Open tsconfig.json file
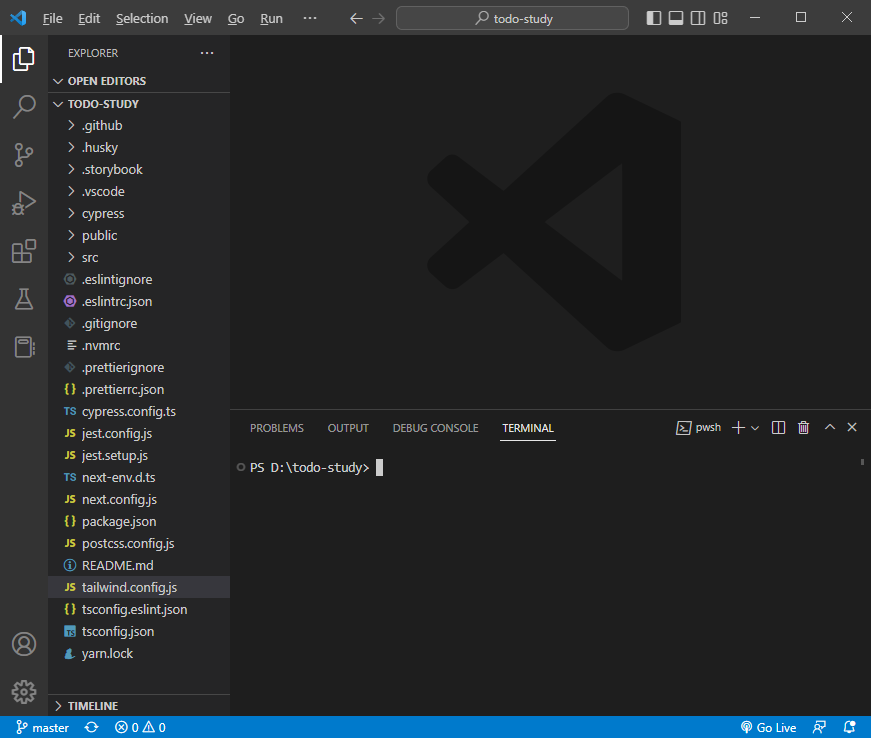This screenshot has height=738, width=871. tap(139, 631)
